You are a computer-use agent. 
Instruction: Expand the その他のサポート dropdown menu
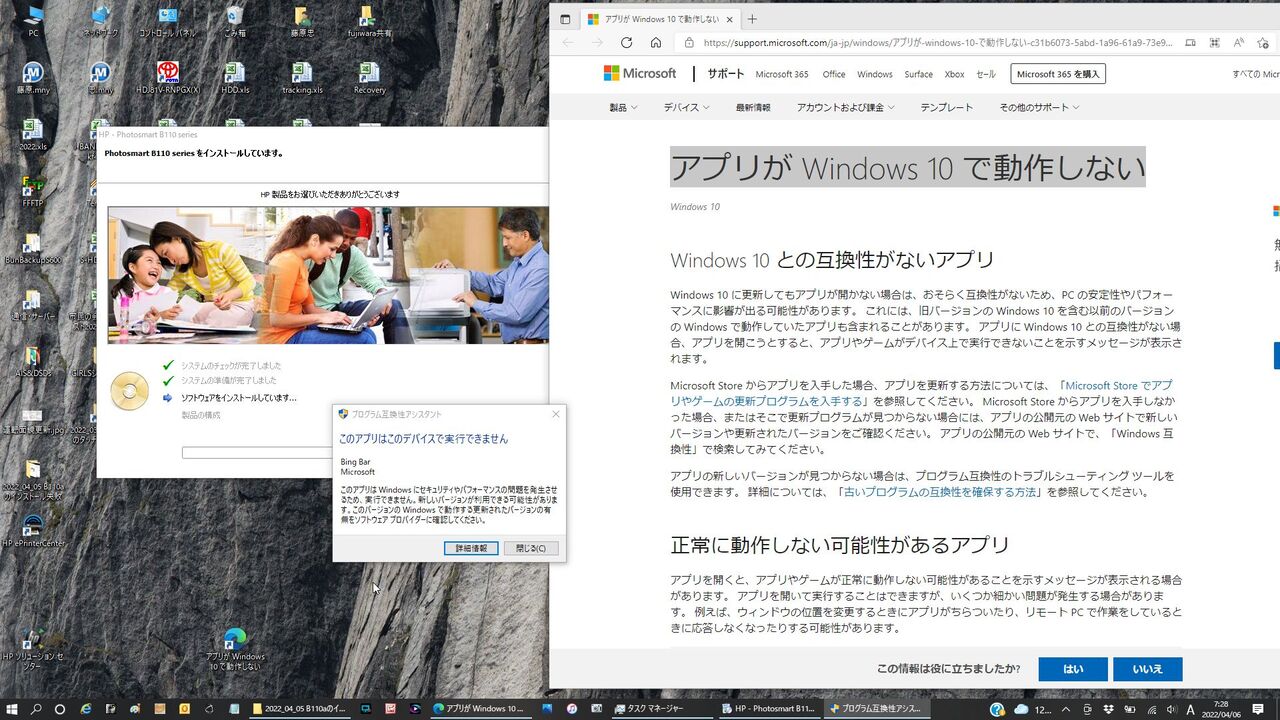(x=1039, y=107)
